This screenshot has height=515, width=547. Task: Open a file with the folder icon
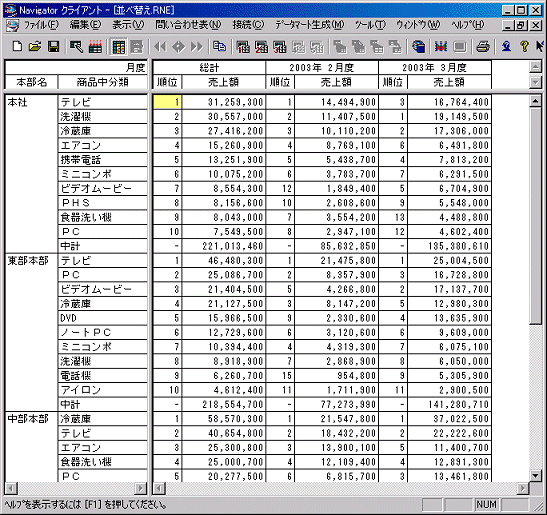click(35, 46)
